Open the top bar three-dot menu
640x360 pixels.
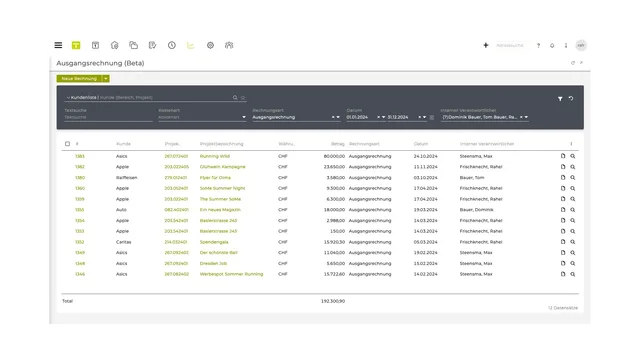(566, 45)
